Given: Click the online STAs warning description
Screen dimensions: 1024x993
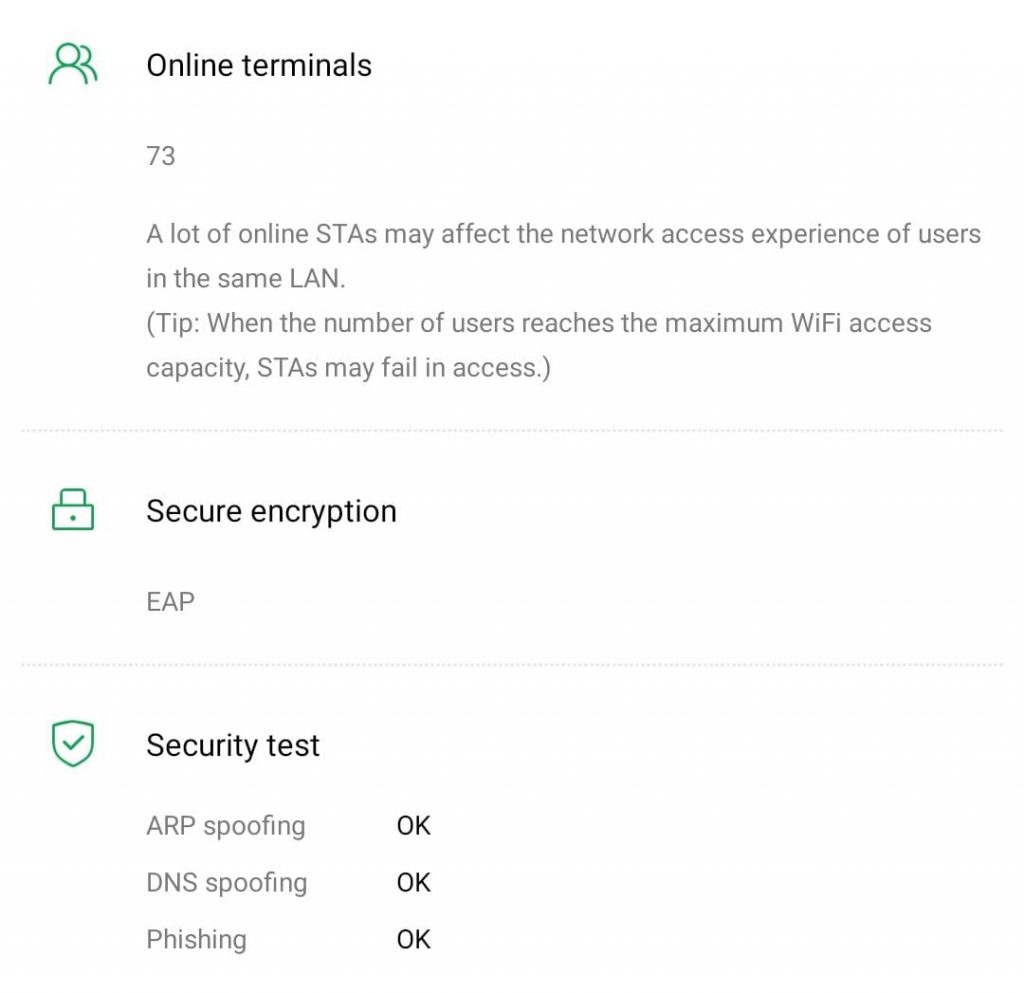Looking at the screenshot, I should click(x=563, y=235).
